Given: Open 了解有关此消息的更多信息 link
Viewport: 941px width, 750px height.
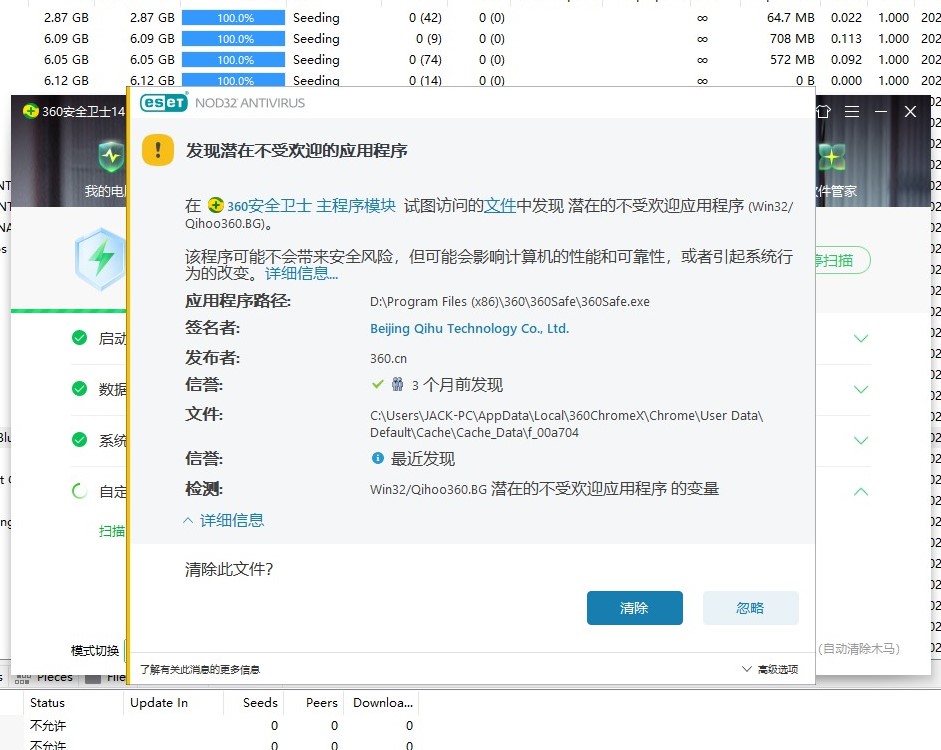Looking at the screenshot, I should [200, 670].
